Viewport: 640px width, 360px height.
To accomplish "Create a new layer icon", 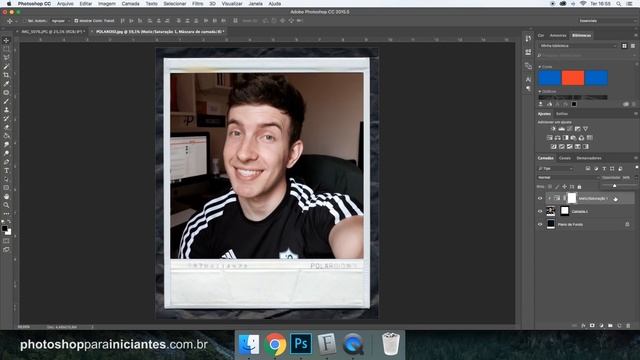I will (x=619, y=325).
